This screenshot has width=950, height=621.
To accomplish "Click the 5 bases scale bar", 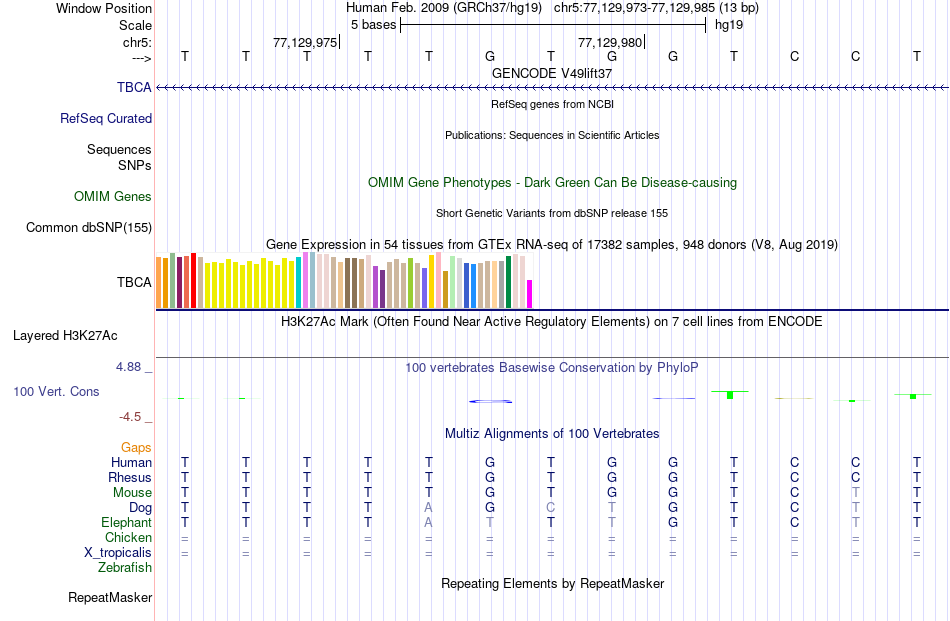I will coord(553,25).
